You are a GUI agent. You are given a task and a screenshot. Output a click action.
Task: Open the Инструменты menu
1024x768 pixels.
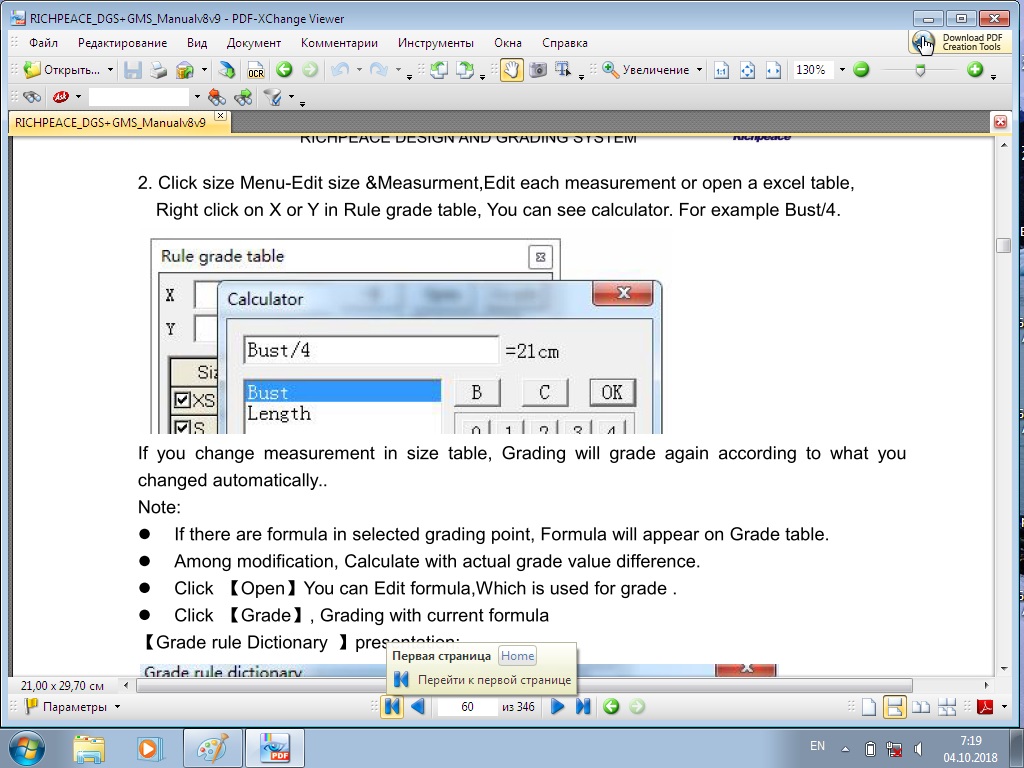[x=436, y=43]
